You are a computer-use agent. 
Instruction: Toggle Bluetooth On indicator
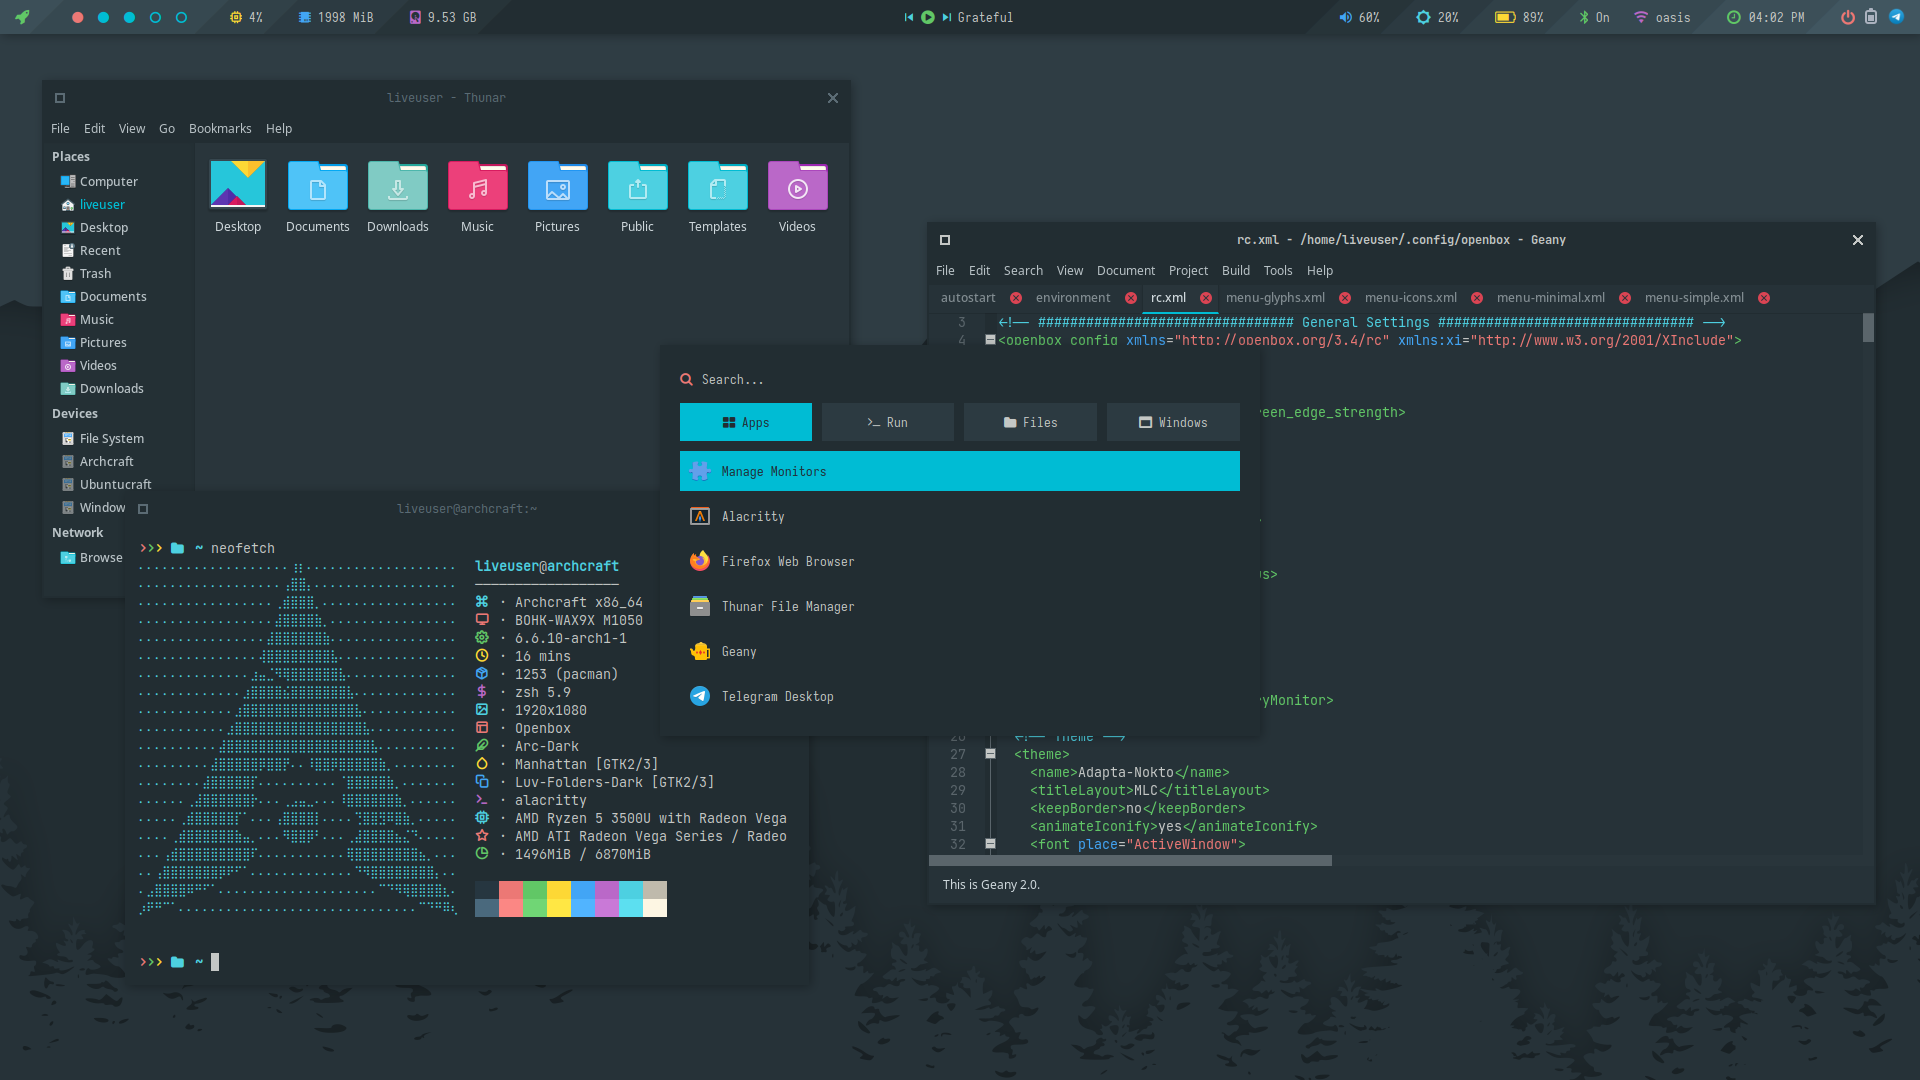1594,17
